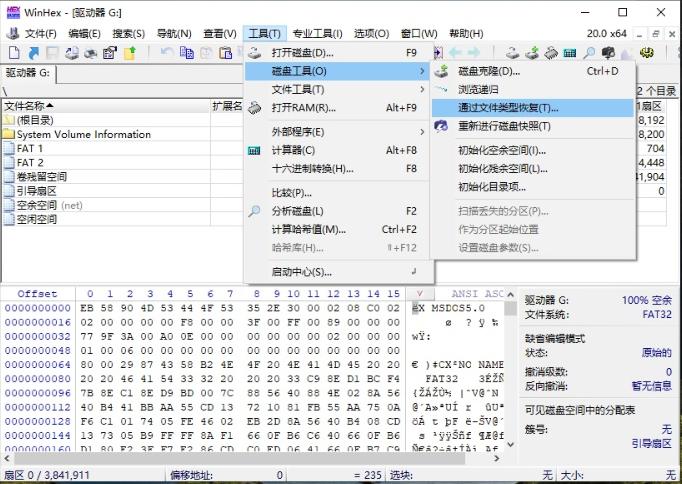
Task: Click the Print toolbar icon
Action: (x=72, y=53)
